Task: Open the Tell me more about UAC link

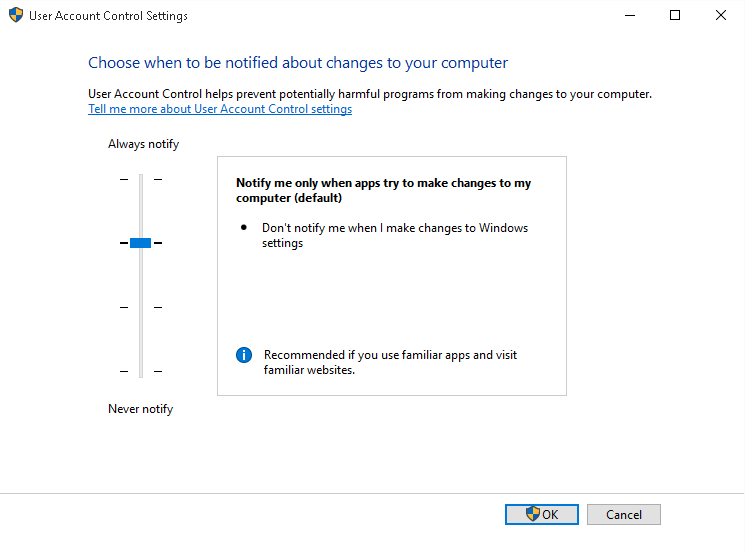Action: coord(220,109)
